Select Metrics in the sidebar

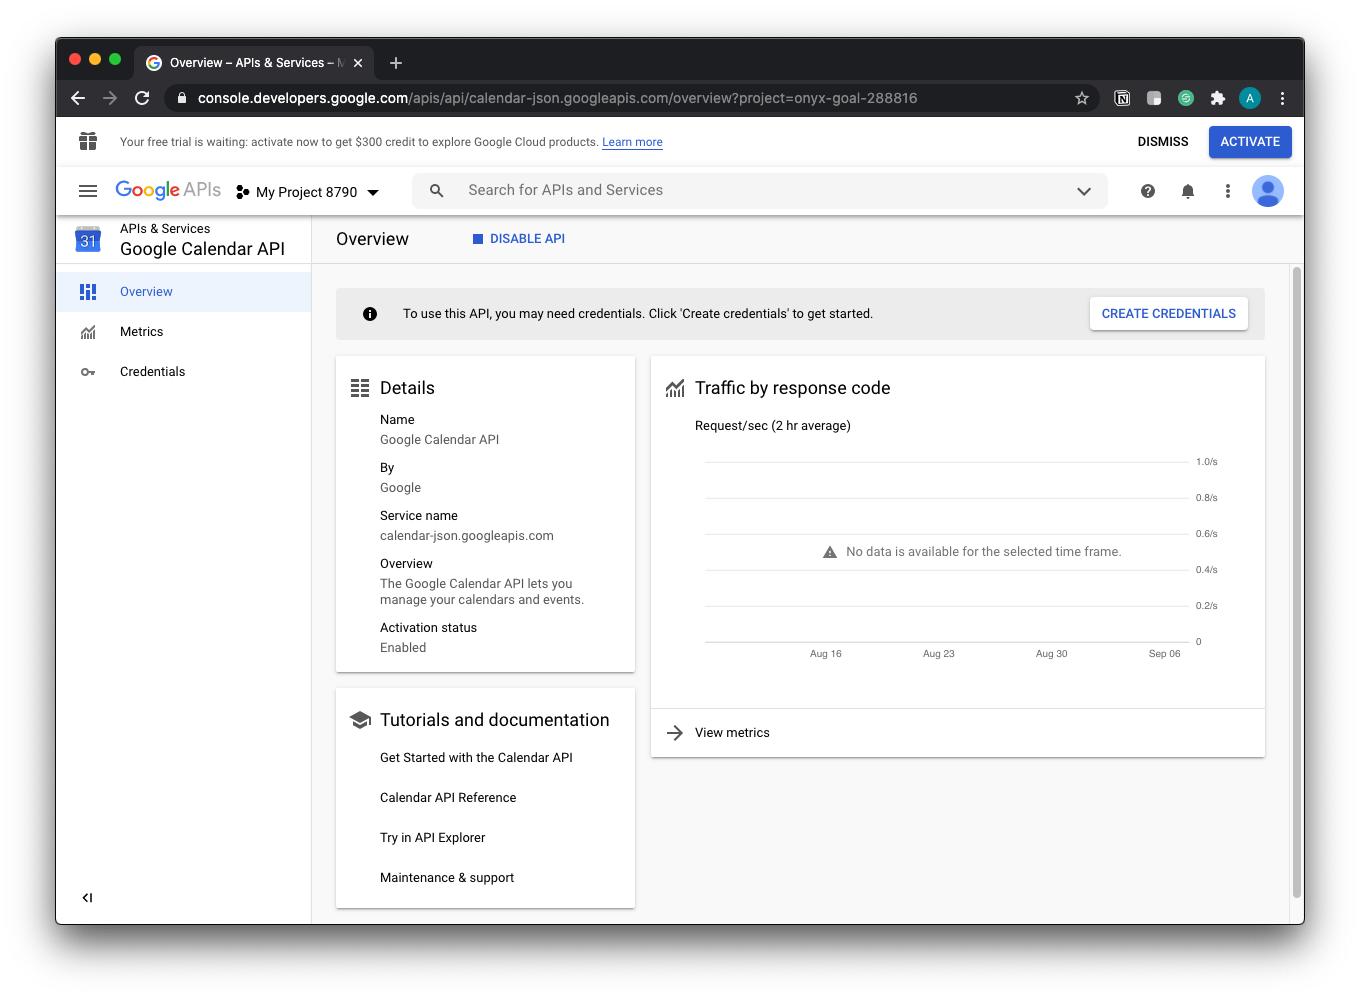point(141,332)
